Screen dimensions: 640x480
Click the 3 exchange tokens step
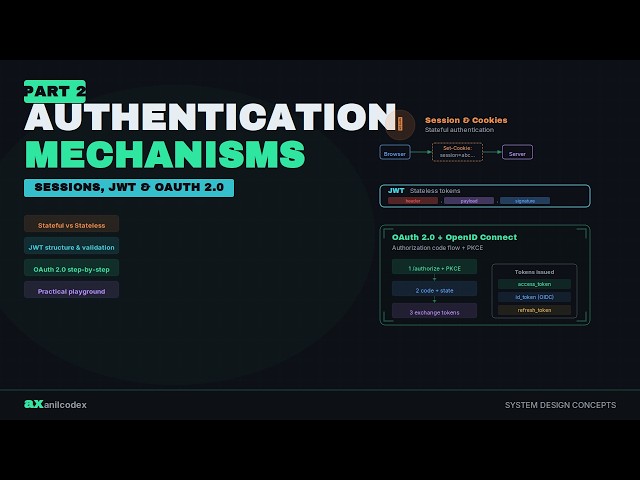pos(434,312)
